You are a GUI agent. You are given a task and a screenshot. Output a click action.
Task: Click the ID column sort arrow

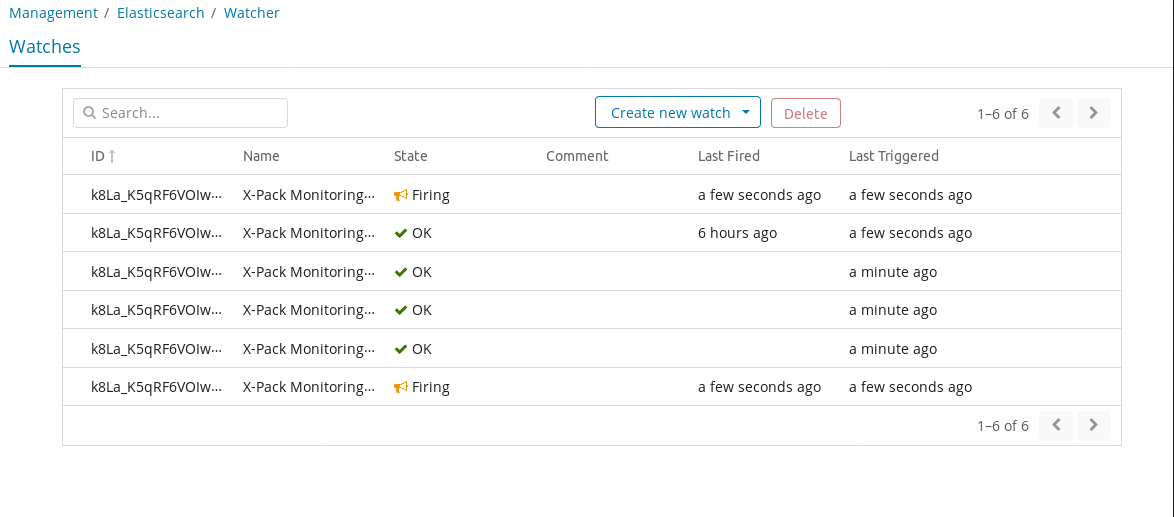112,156
